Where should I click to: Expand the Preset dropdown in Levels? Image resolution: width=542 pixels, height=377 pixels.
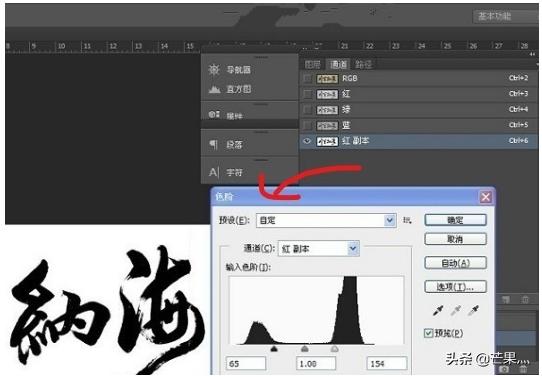tap(390, 220)
